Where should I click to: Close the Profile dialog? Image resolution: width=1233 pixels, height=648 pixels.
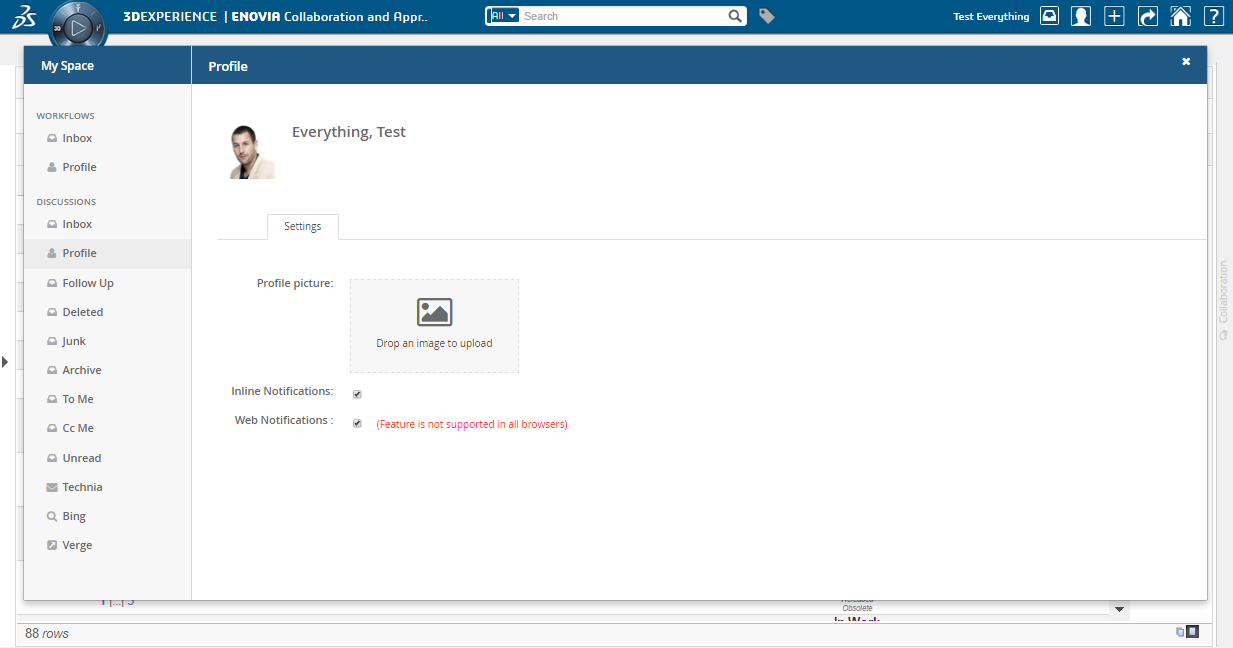point(1186,62)
